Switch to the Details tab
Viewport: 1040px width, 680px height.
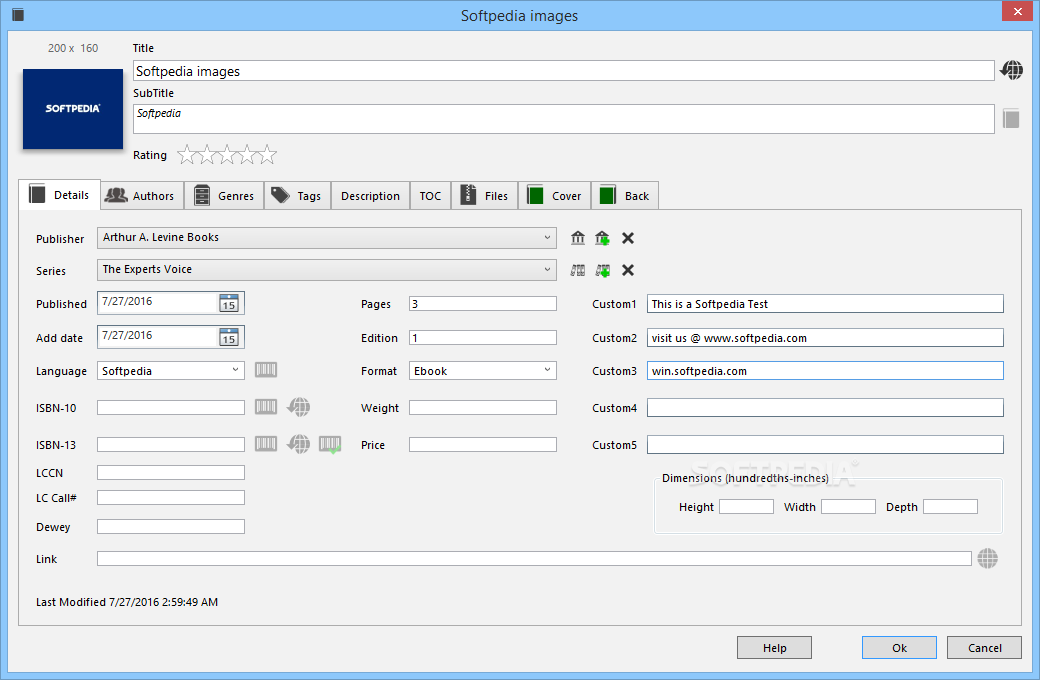coord(60,194)
